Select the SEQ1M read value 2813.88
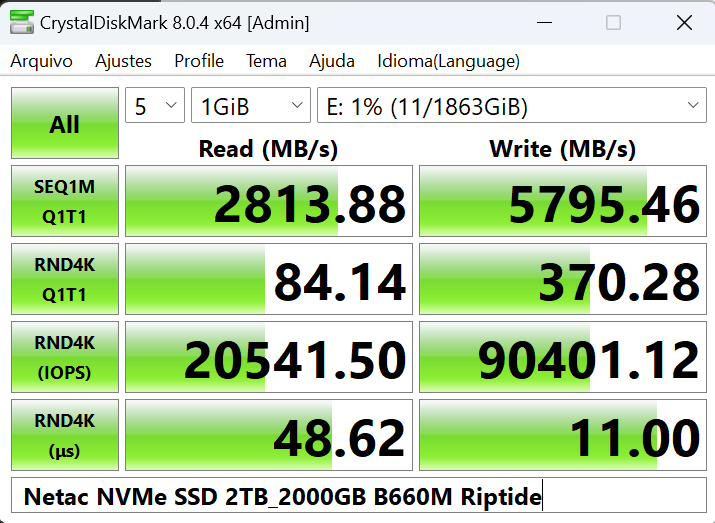 [269, 201]
